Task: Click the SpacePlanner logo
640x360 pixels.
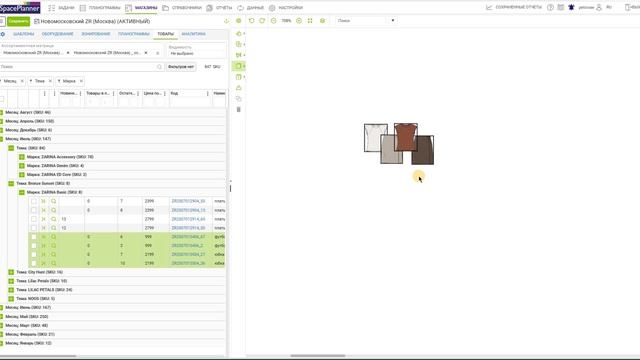Action: (20, 8)
